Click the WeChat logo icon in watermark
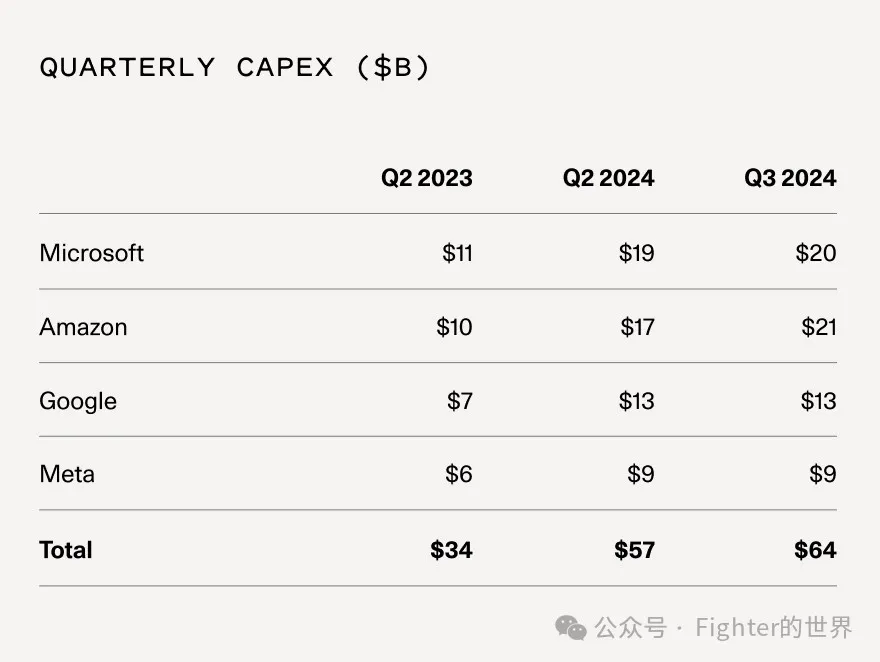Image resolution: width=880 pixels, height=662 pixels. click(x=571, y=628)
